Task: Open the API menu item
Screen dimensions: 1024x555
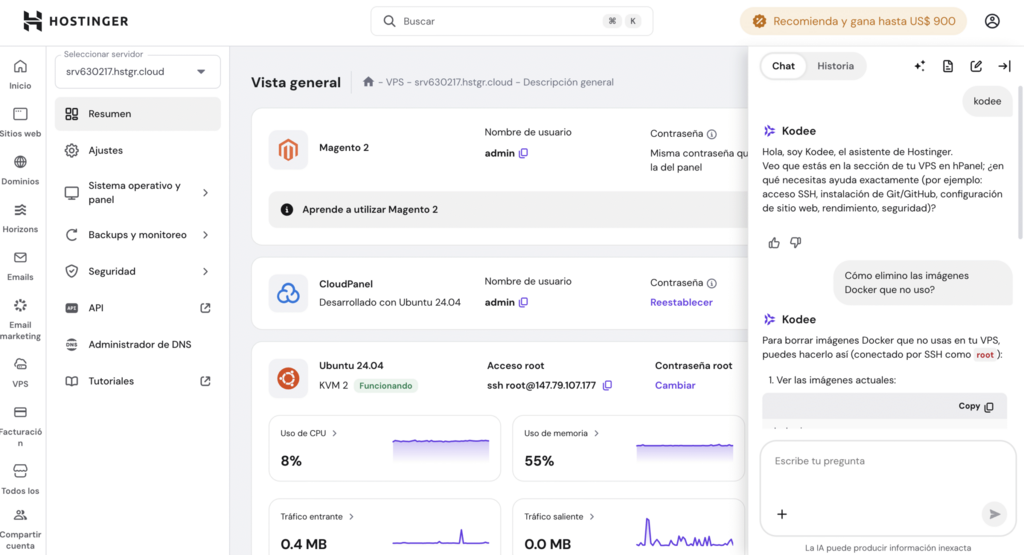Action: tap(138, 308)
